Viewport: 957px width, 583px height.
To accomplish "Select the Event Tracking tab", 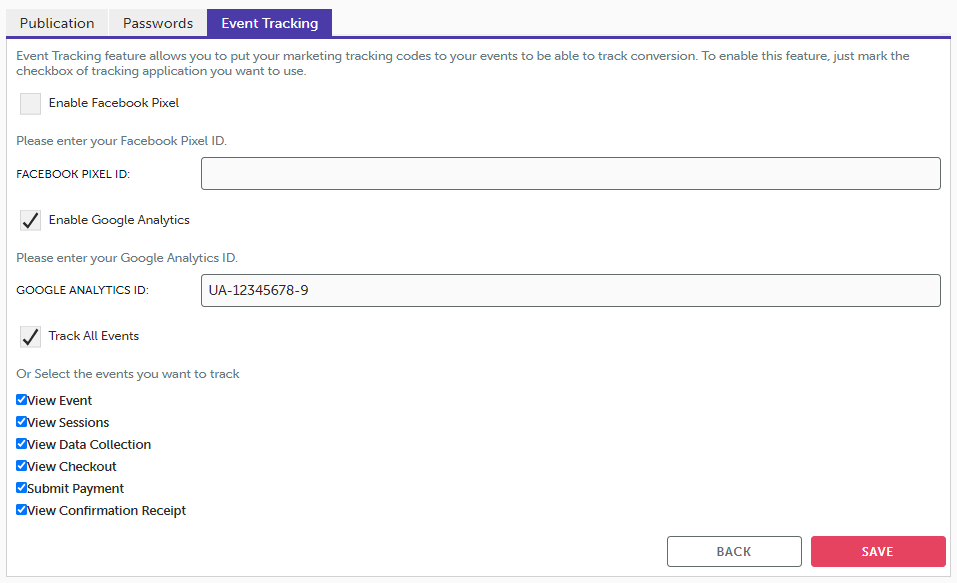I will [x=269, y=23].
